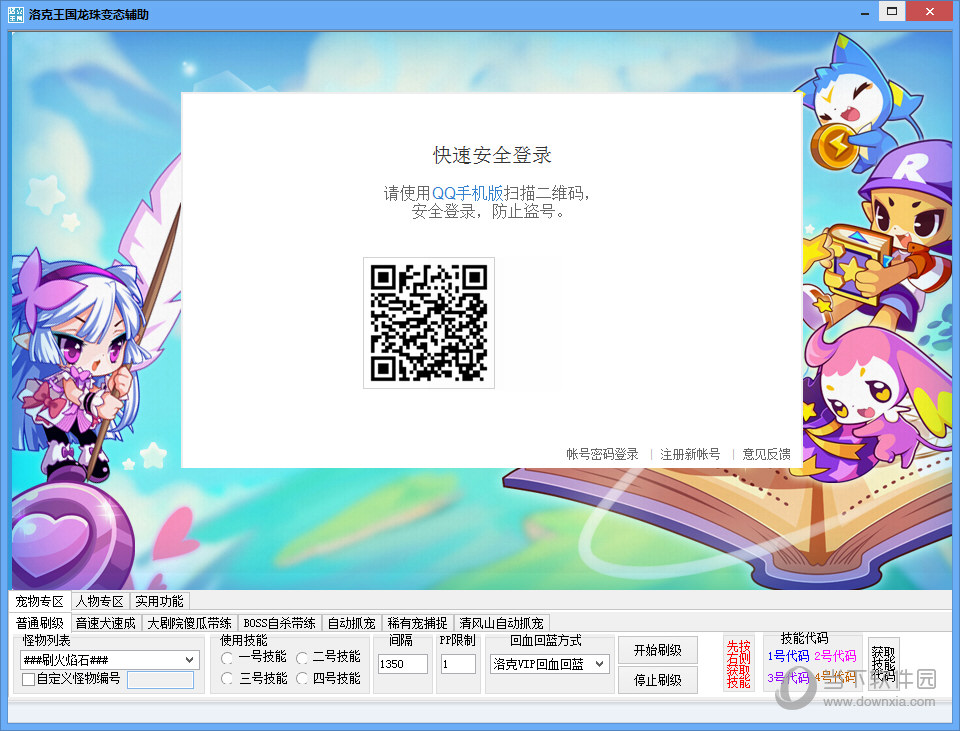This screenshot has height=731, width=960.
Task: Select the 四号技能 radio button
Action: point(302,678)
